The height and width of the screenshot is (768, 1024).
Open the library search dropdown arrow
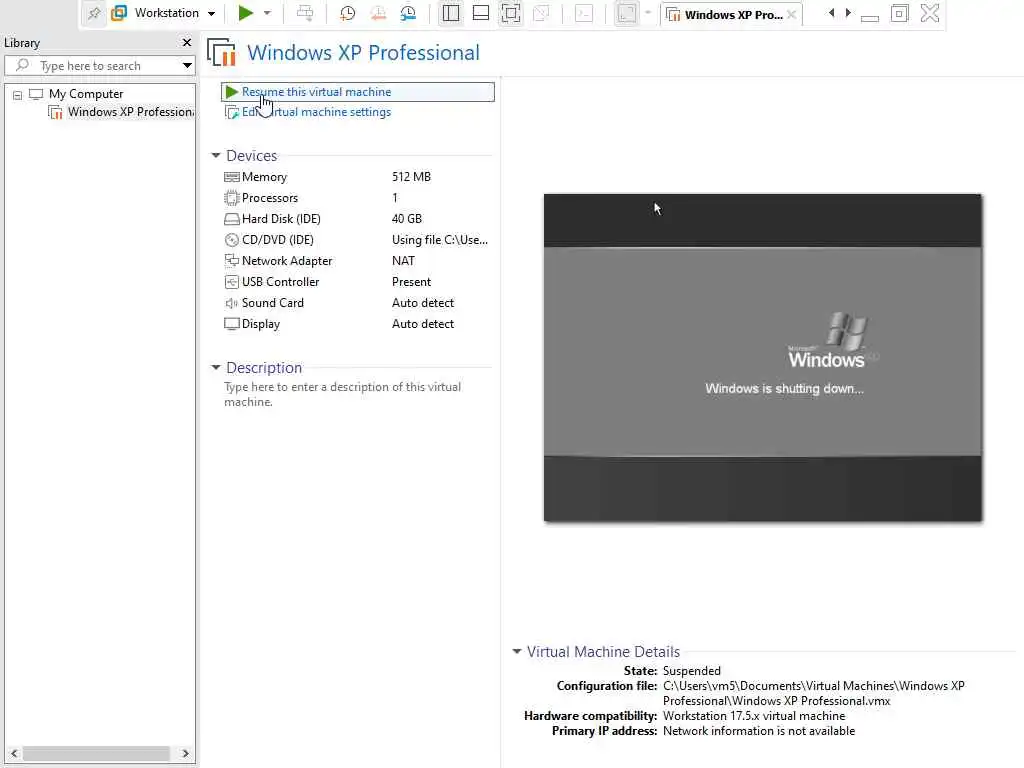(x=187, y=65)
